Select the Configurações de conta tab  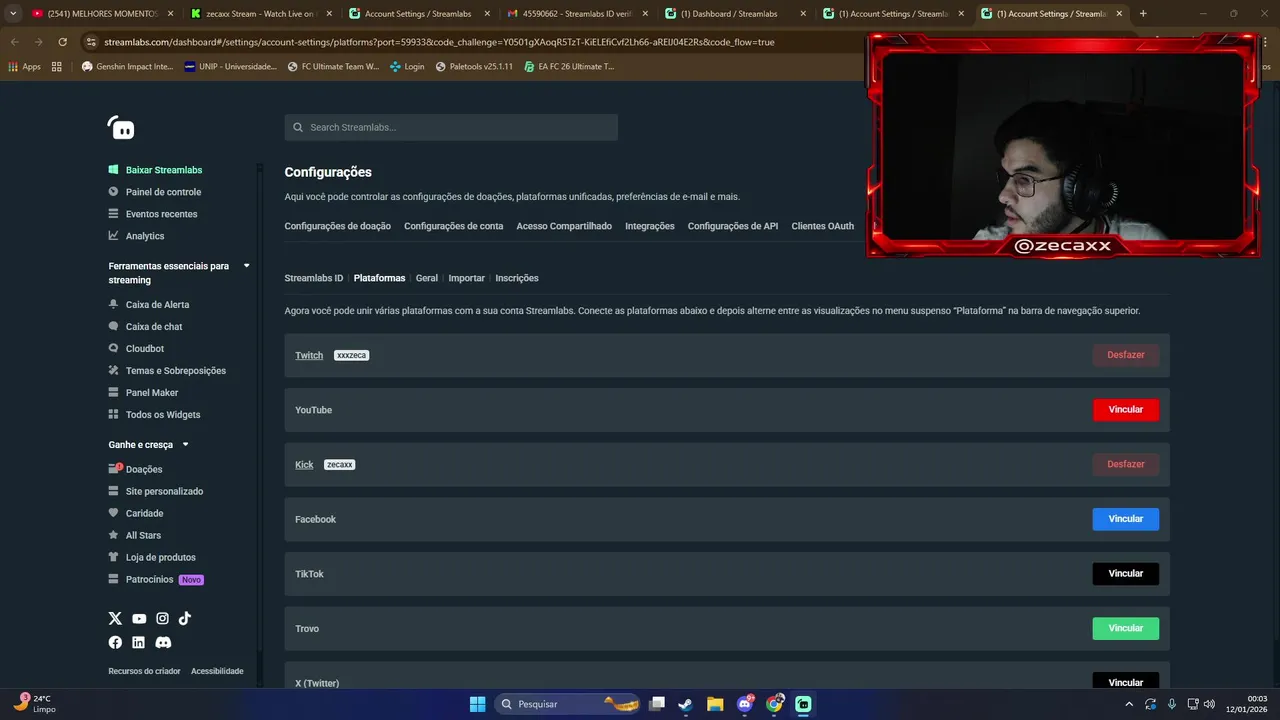453,226
